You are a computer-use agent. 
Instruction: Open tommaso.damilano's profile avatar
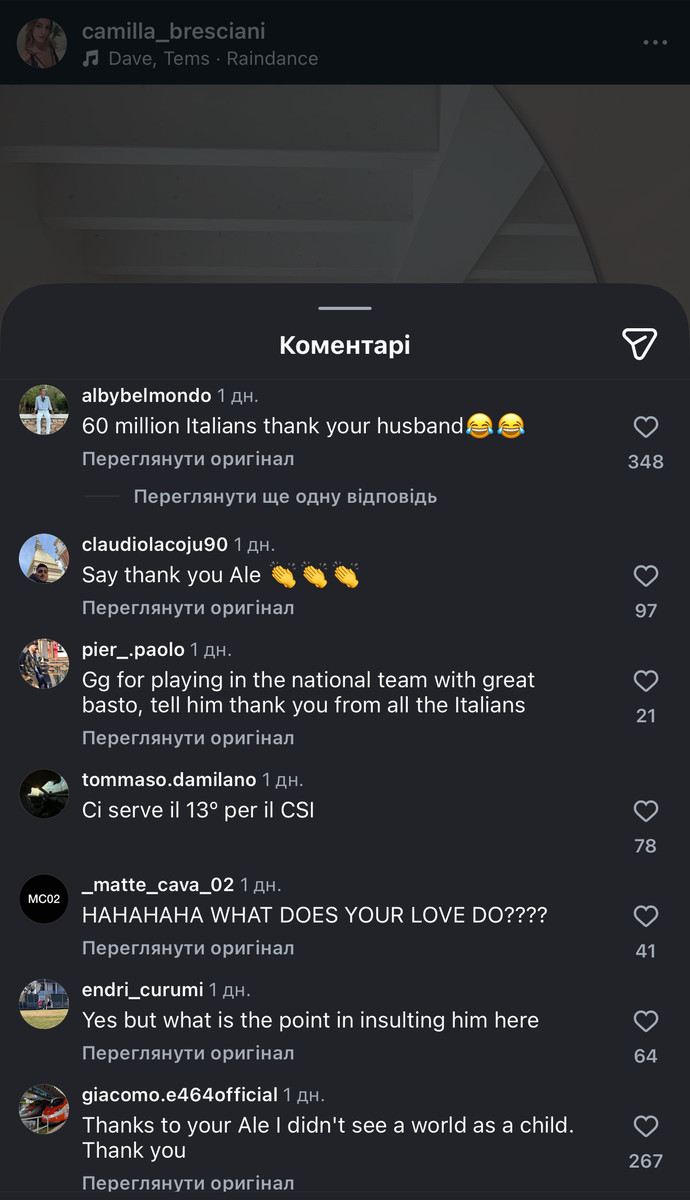coord(44,794)
